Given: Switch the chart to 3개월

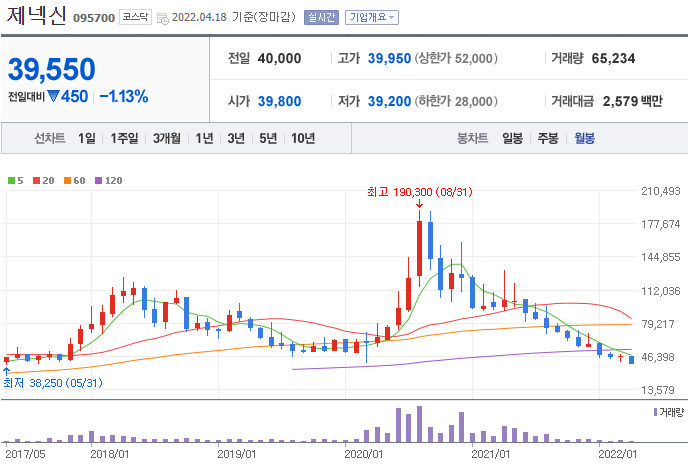Looking at the screenshot, I should click(167, 138).
